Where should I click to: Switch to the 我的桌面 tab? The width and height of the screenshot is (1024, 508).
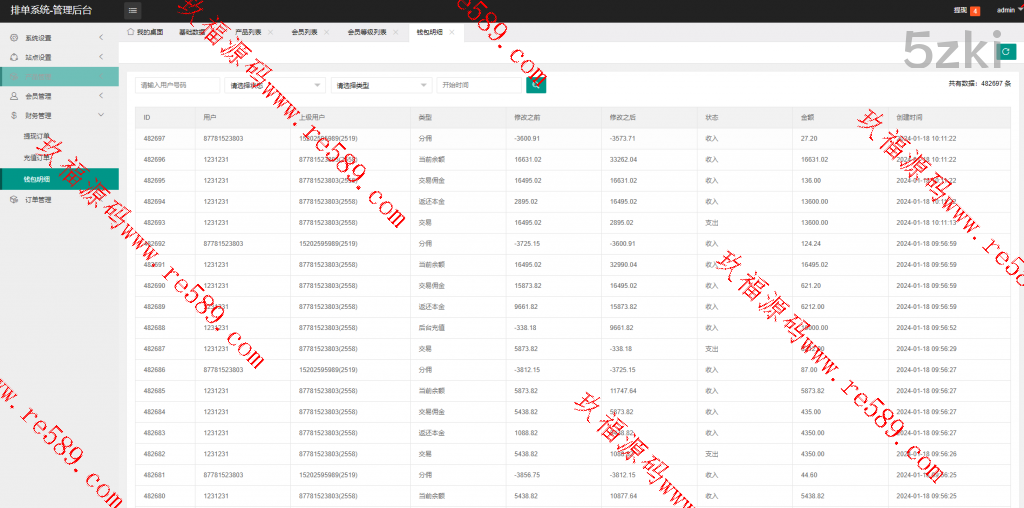pos(145,32)
